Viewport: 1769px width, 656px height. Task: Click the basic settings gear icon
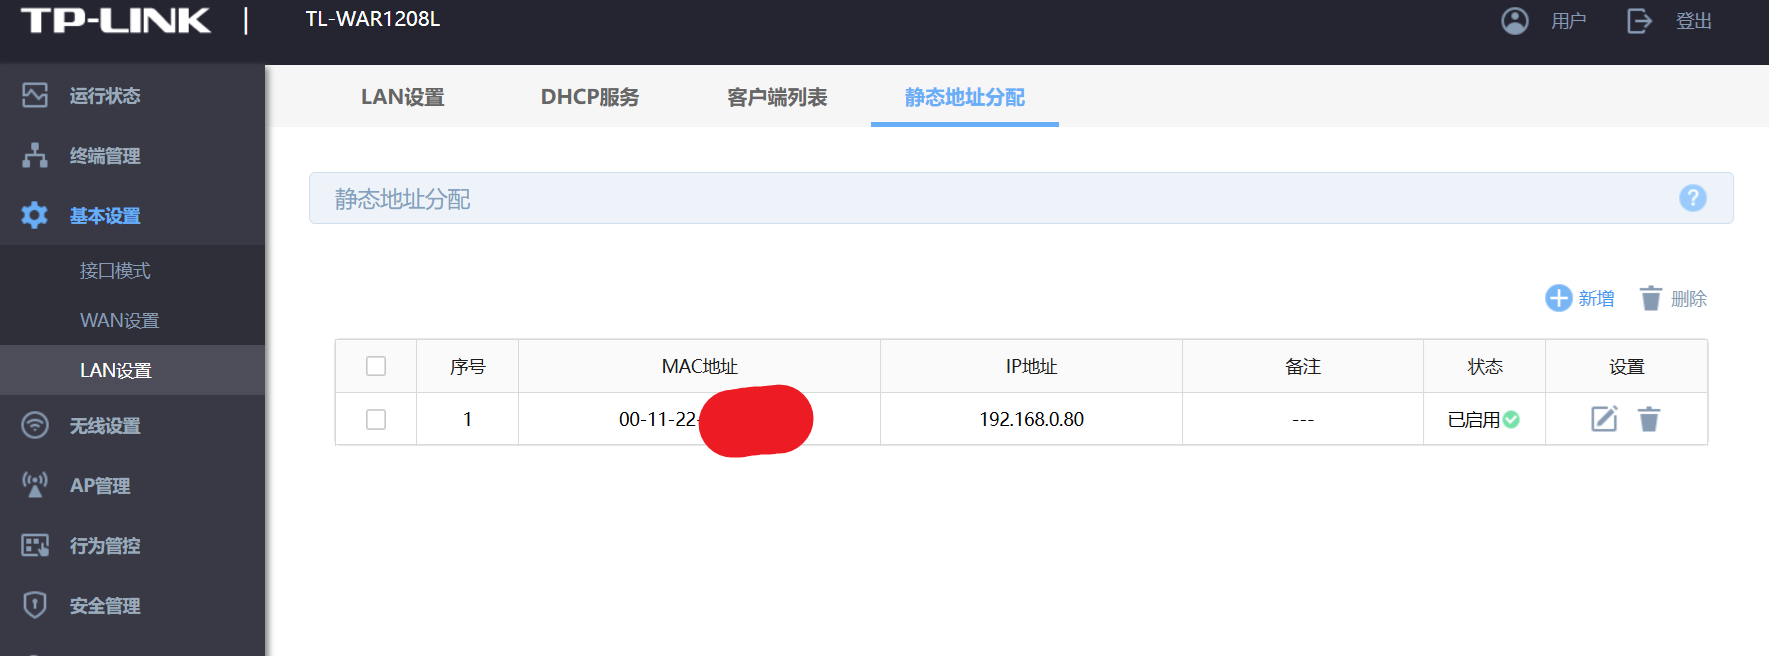35,215
